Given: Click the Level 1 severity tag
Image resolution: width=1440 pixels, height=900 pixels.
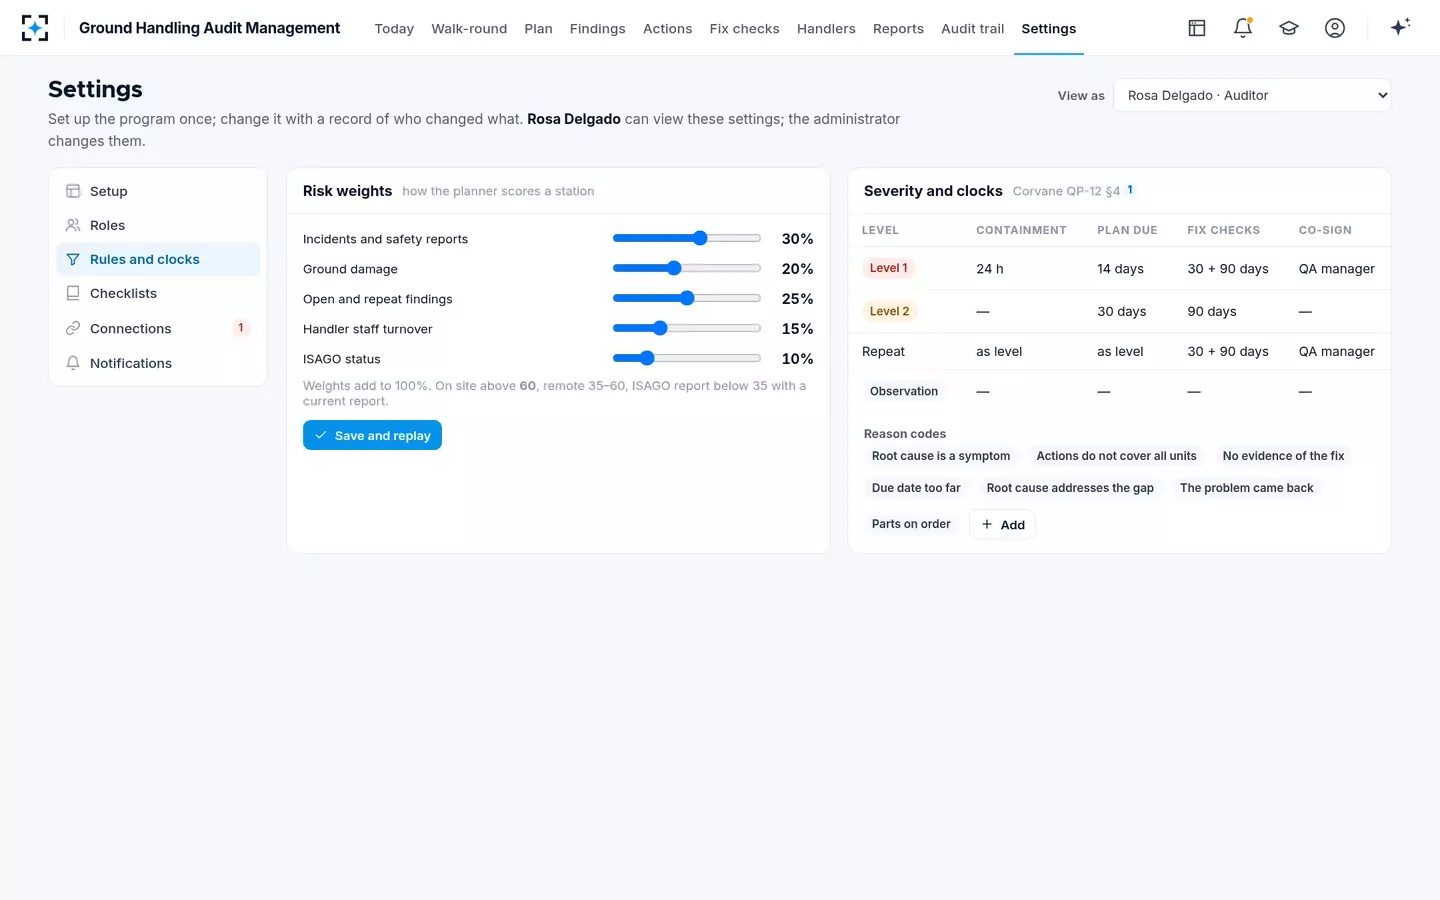Looking at the screenshot, I should (x=889, y=268).
